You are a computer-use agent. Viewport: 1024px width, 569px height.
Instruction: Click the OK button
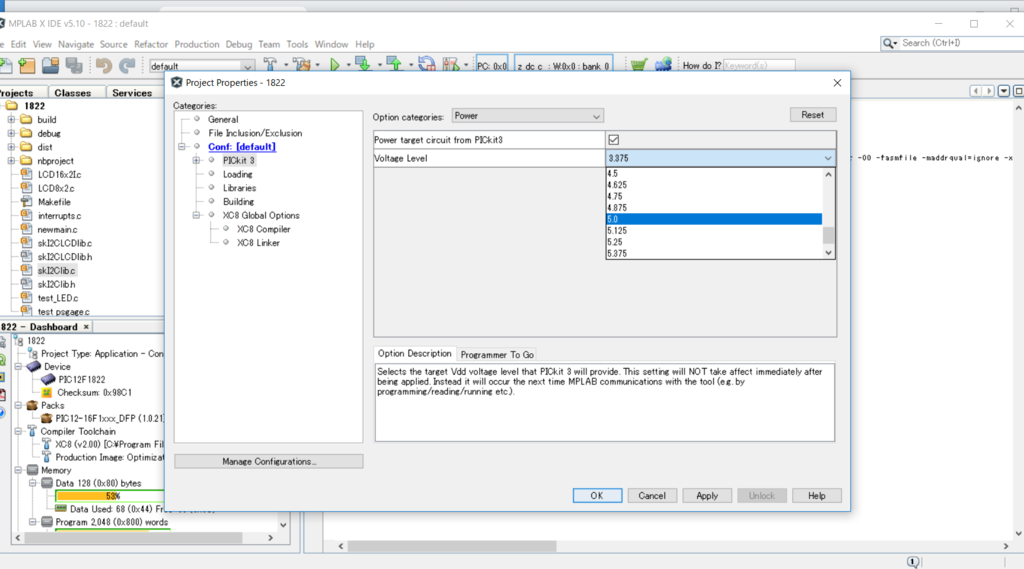(597, 496)
